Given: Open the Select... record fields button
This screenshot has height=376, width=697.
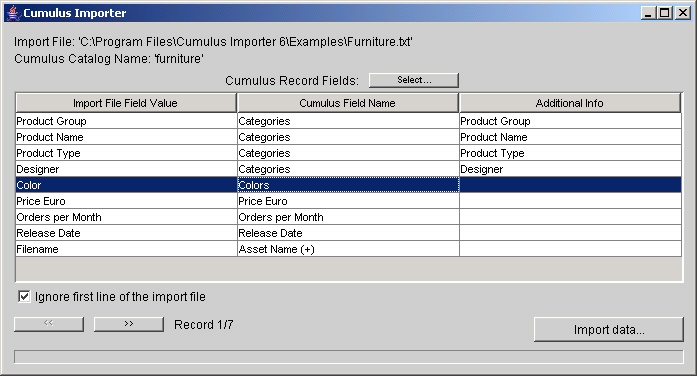Looking at the screenshot, I should click(413, 80).
